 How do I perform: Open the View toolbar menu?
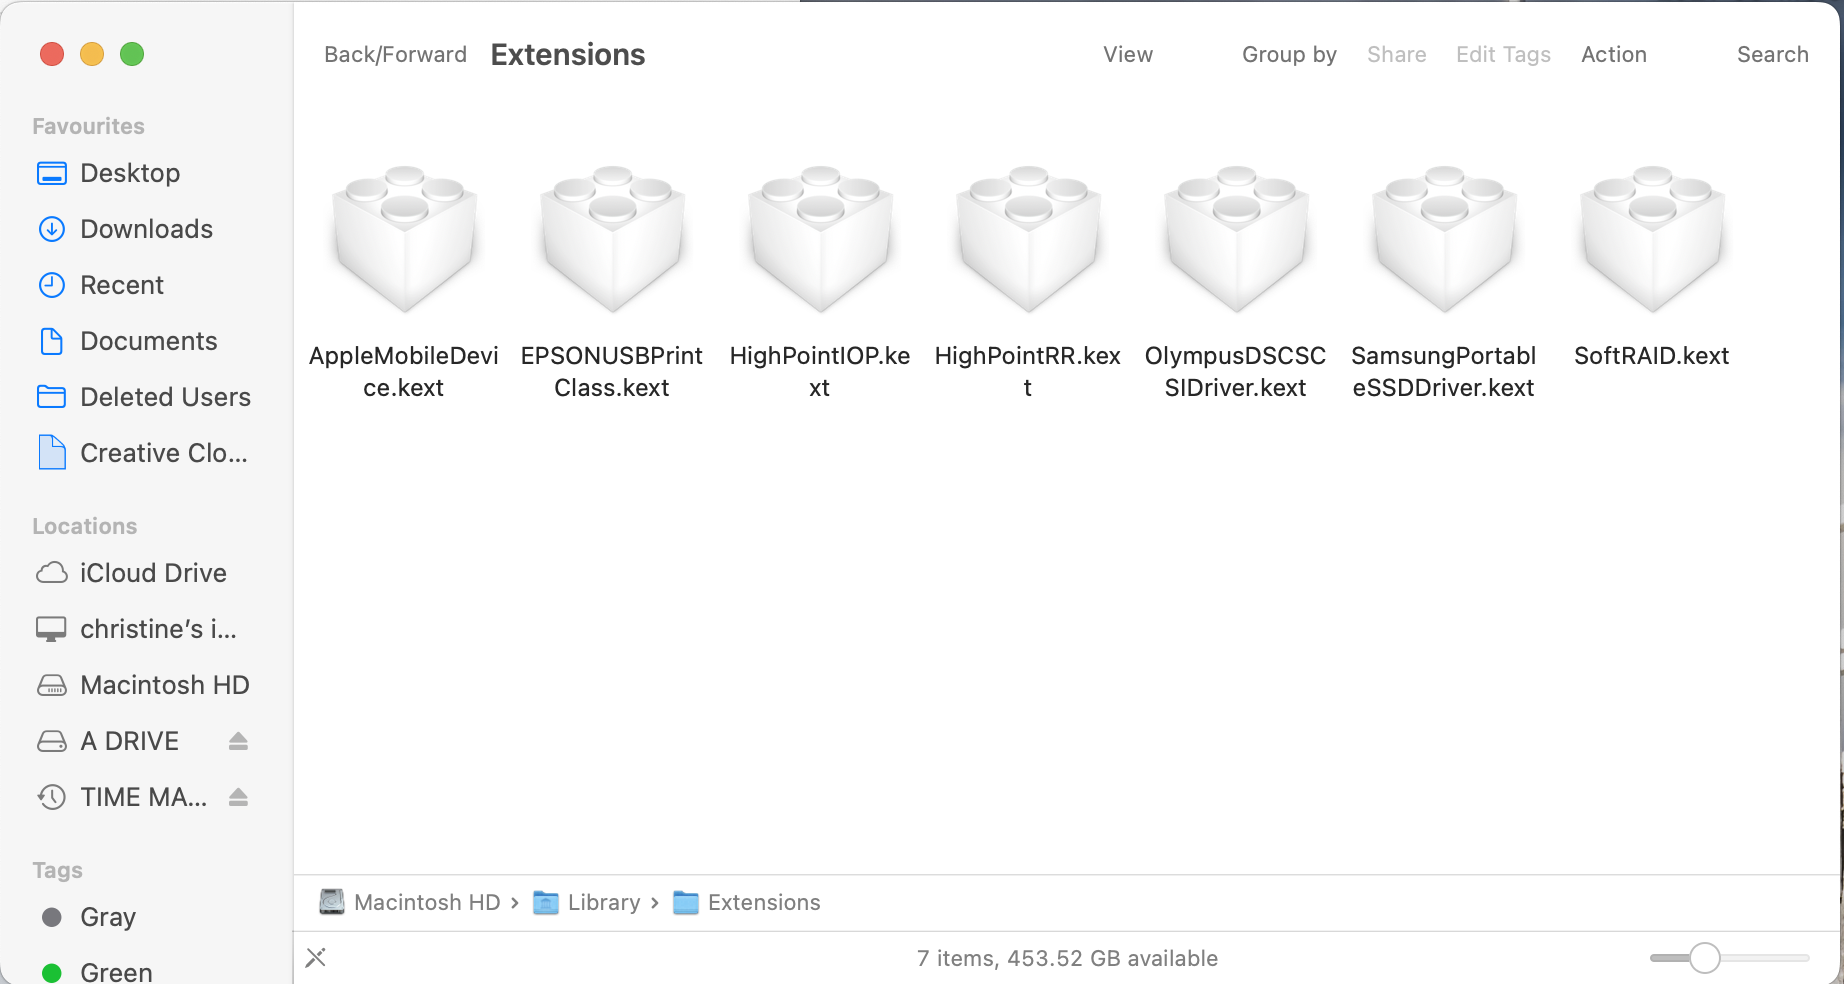[1128, 55]
